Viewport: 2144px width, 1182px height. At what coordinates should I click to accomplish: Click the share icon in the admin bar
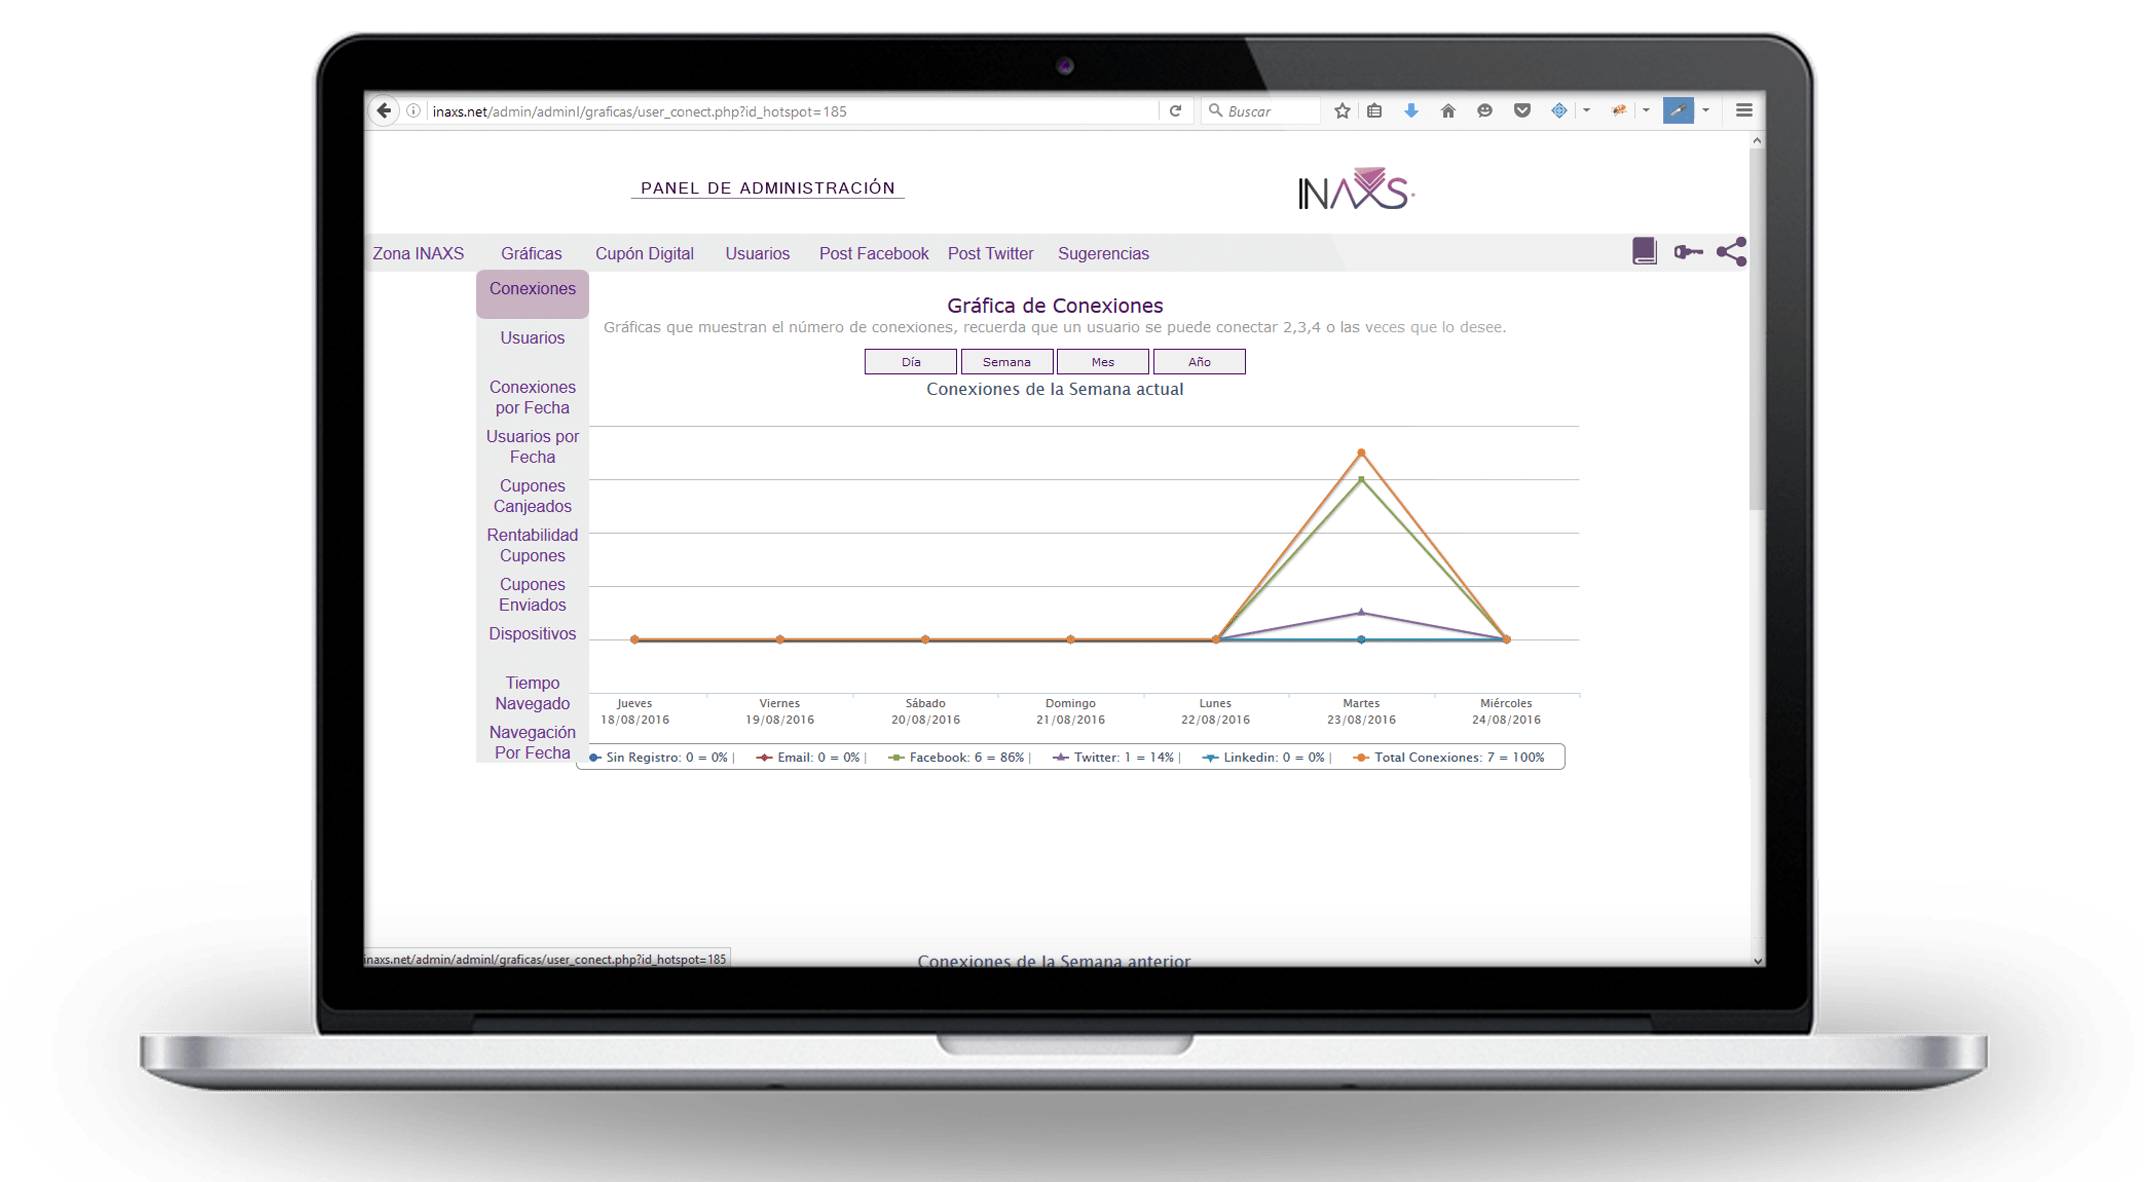point(1732,252)
